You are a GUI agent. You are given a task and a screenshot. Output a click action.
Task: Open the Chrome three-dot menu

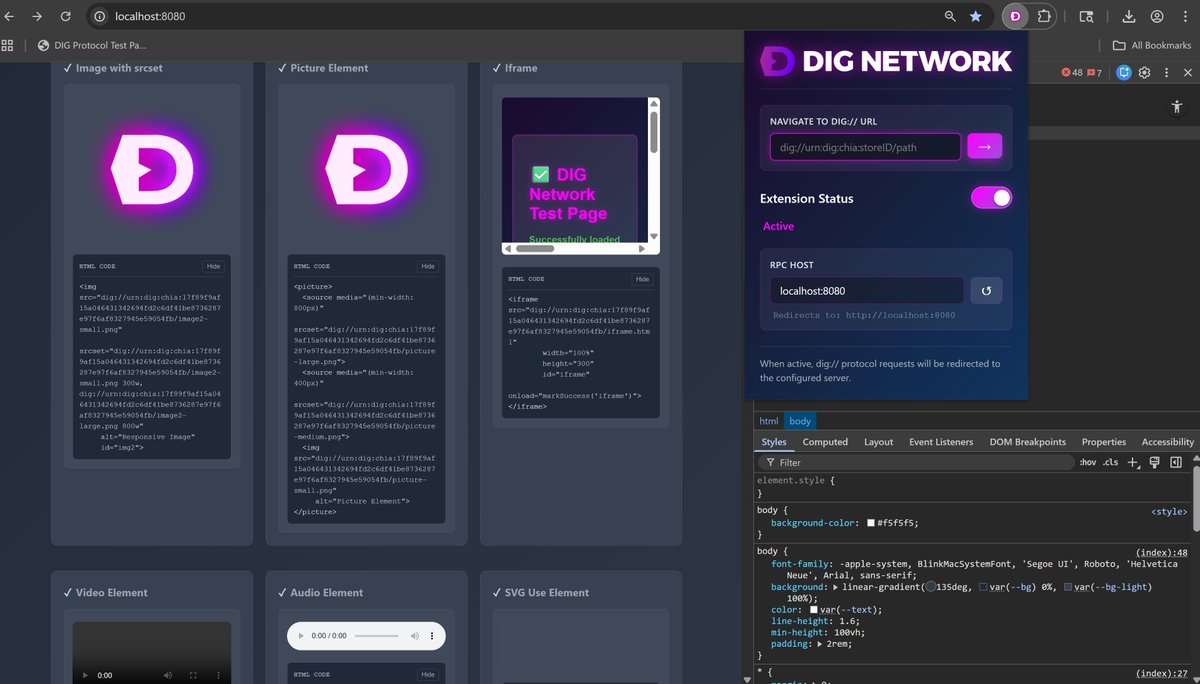point(1186,17)
